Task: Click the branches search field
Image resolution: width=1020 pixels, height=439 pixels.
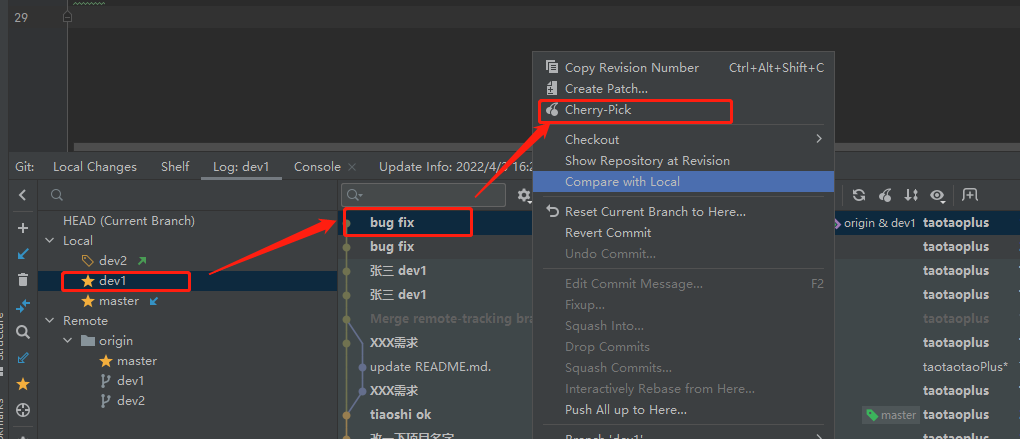Action: pos(189,195)
